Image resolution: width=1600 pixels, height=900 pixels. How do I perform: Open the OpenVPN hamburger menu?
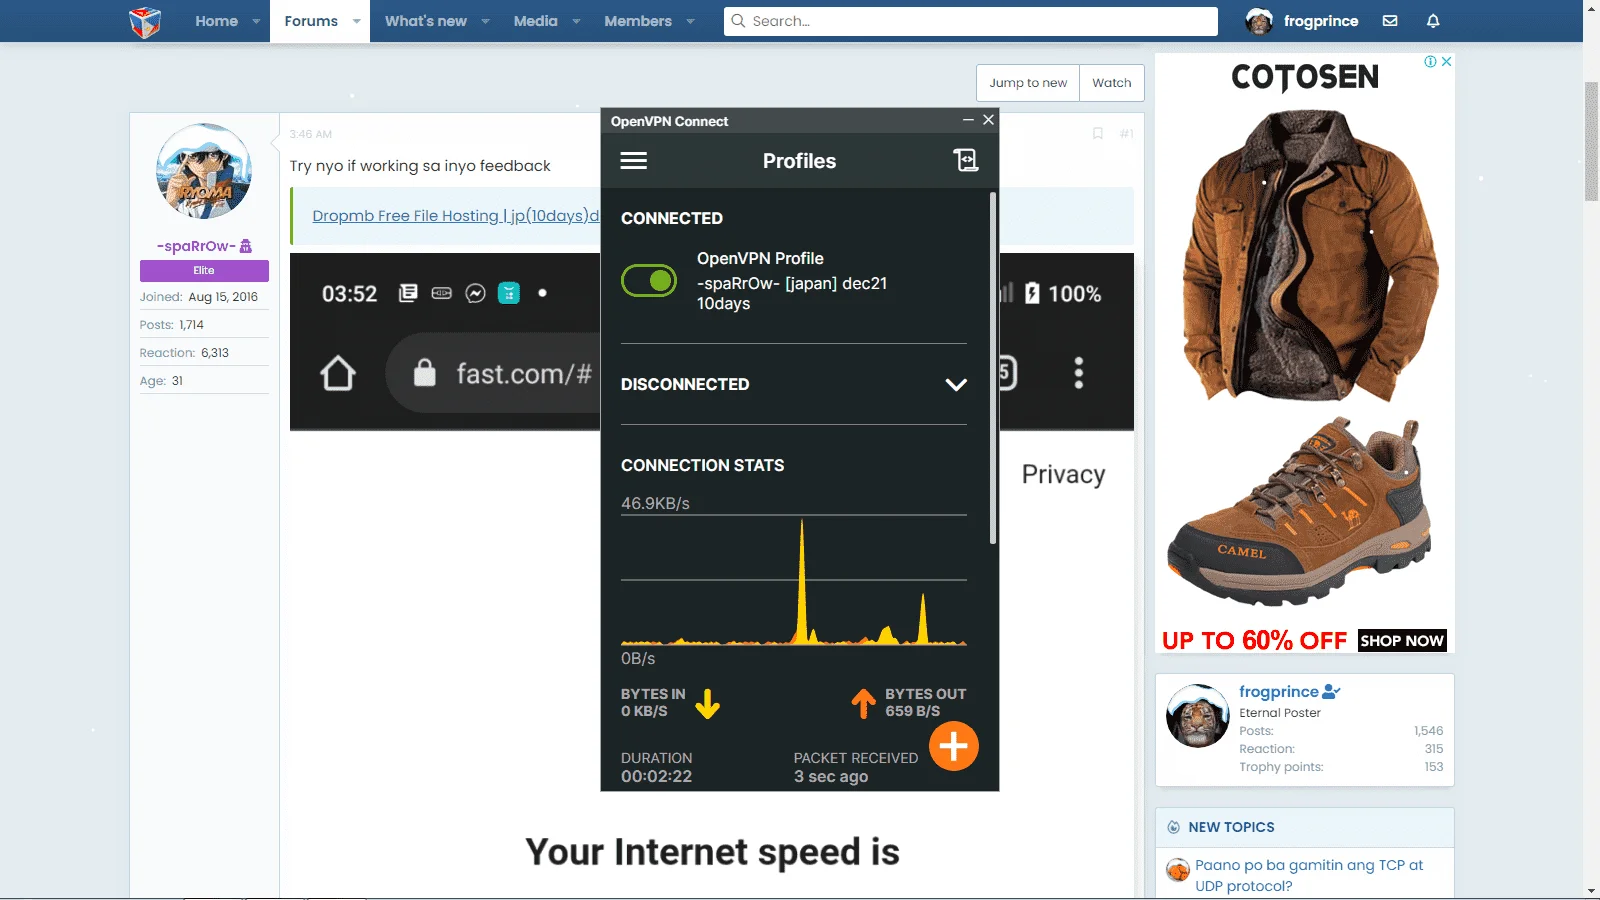[634, 161]
